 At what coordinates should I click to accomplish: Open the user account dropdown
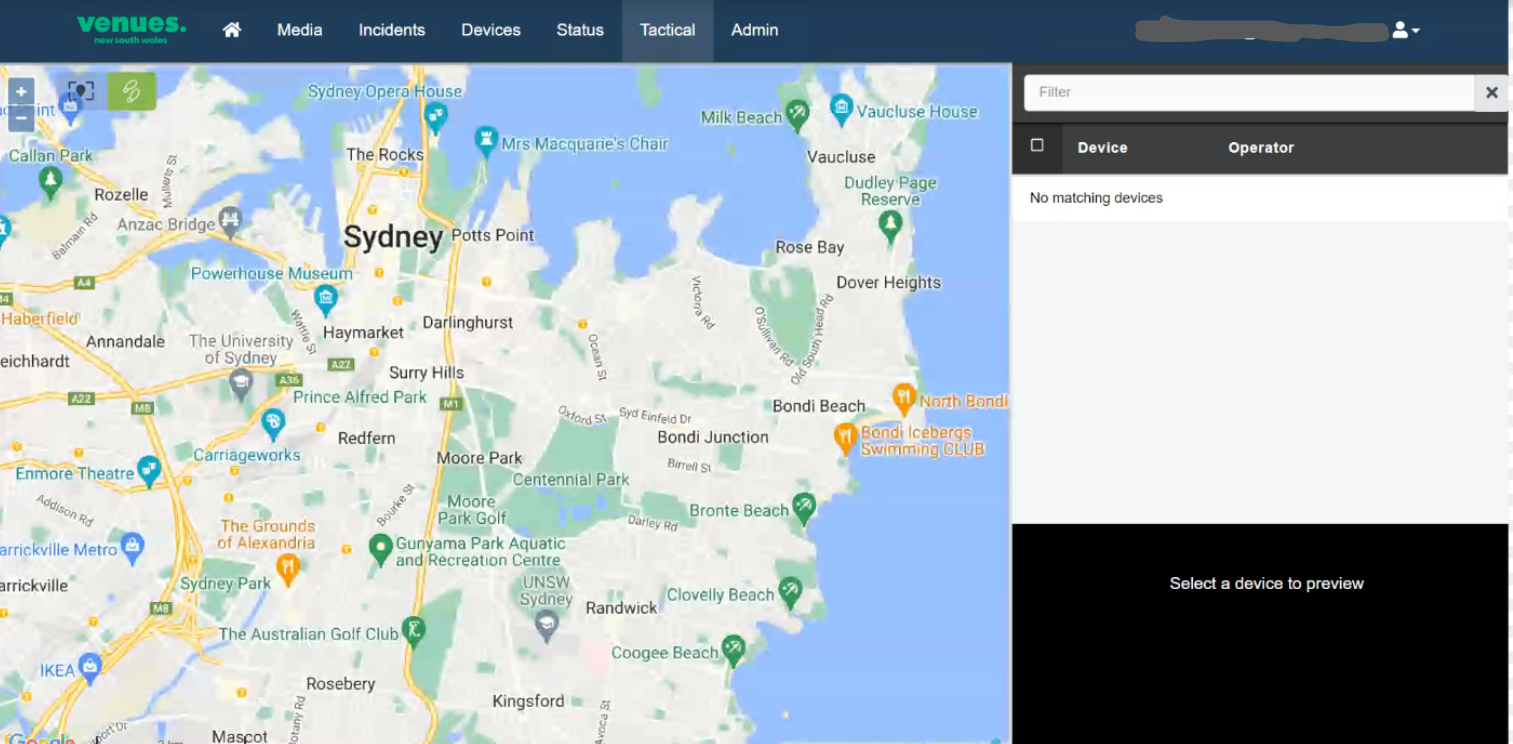click(1406, 31)
